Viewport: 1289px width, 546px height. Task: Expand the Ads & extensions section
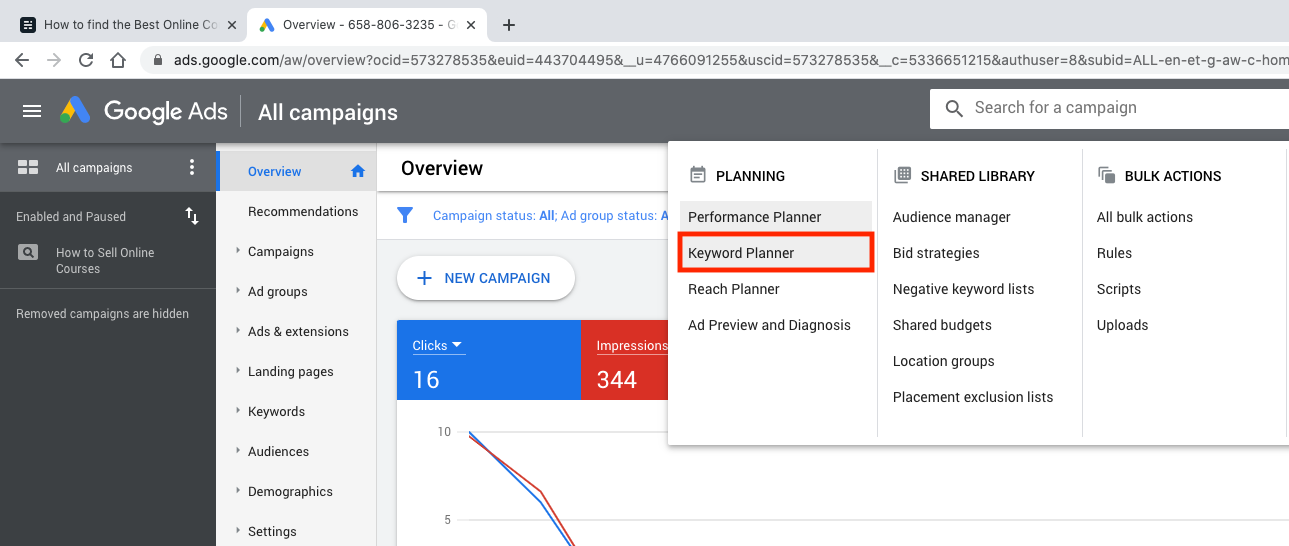pos(238,331)
